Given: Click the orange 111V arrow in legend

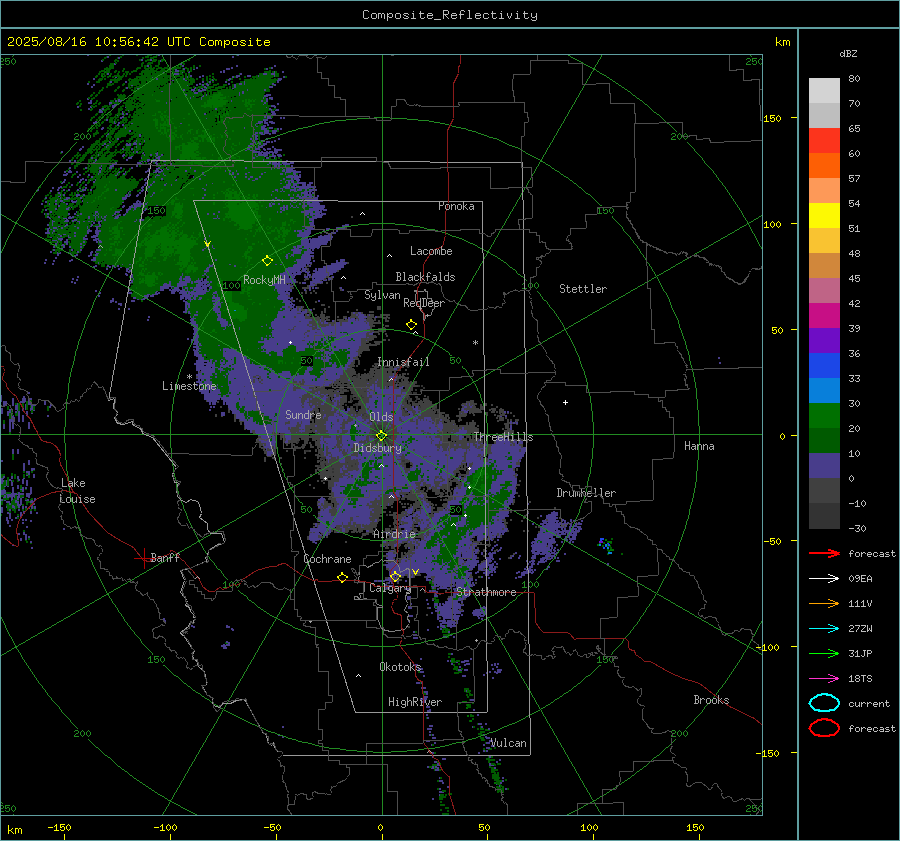Looking at the screenshot, I should pos(824,603).
